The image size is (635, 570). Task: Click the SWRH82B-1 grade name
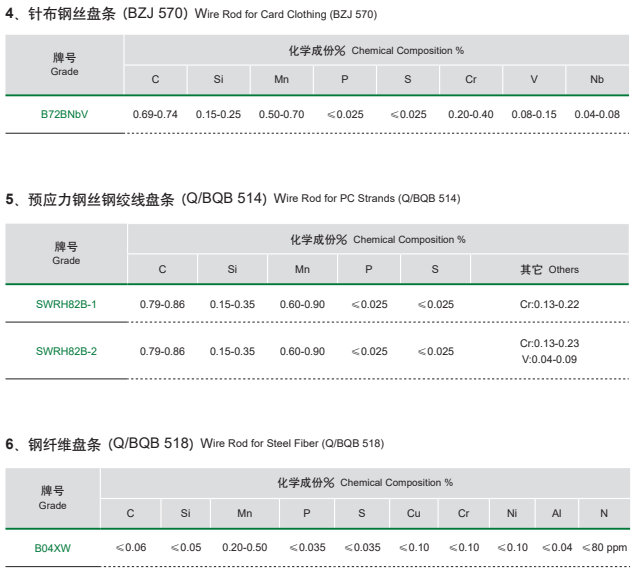(x=66, y=303)
